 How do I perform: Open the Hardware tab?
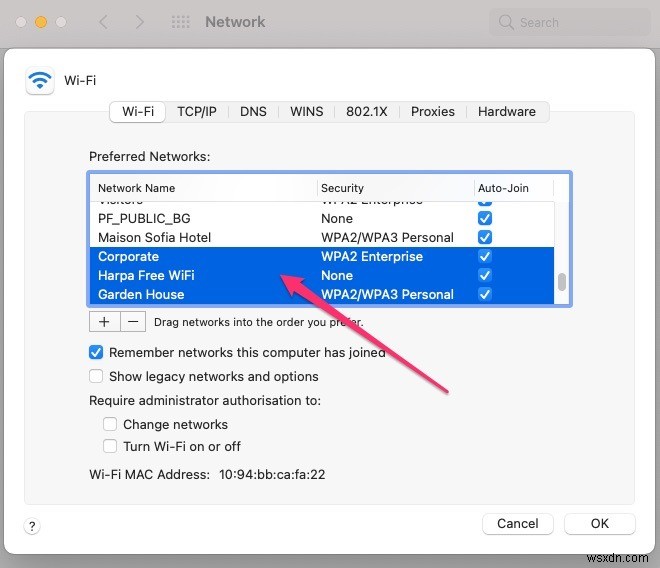pyautogui.click(x=507, y=112)
